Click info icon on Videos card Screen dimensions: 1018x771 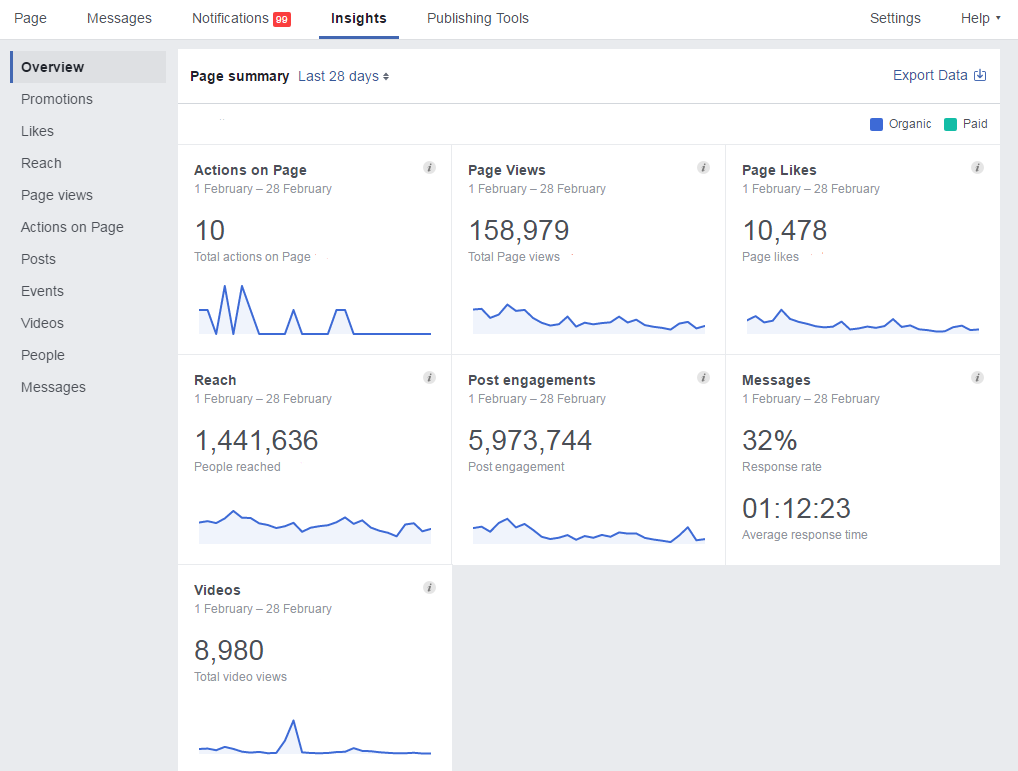[x=429, y=588]
